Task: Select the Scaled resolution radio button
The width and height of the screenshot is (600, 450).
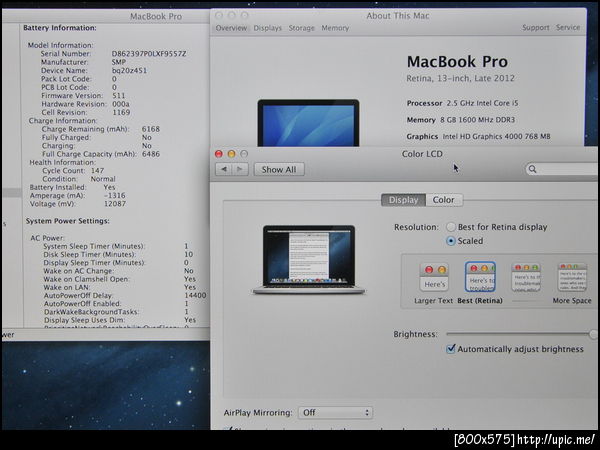Action: (x=451, y=241)
